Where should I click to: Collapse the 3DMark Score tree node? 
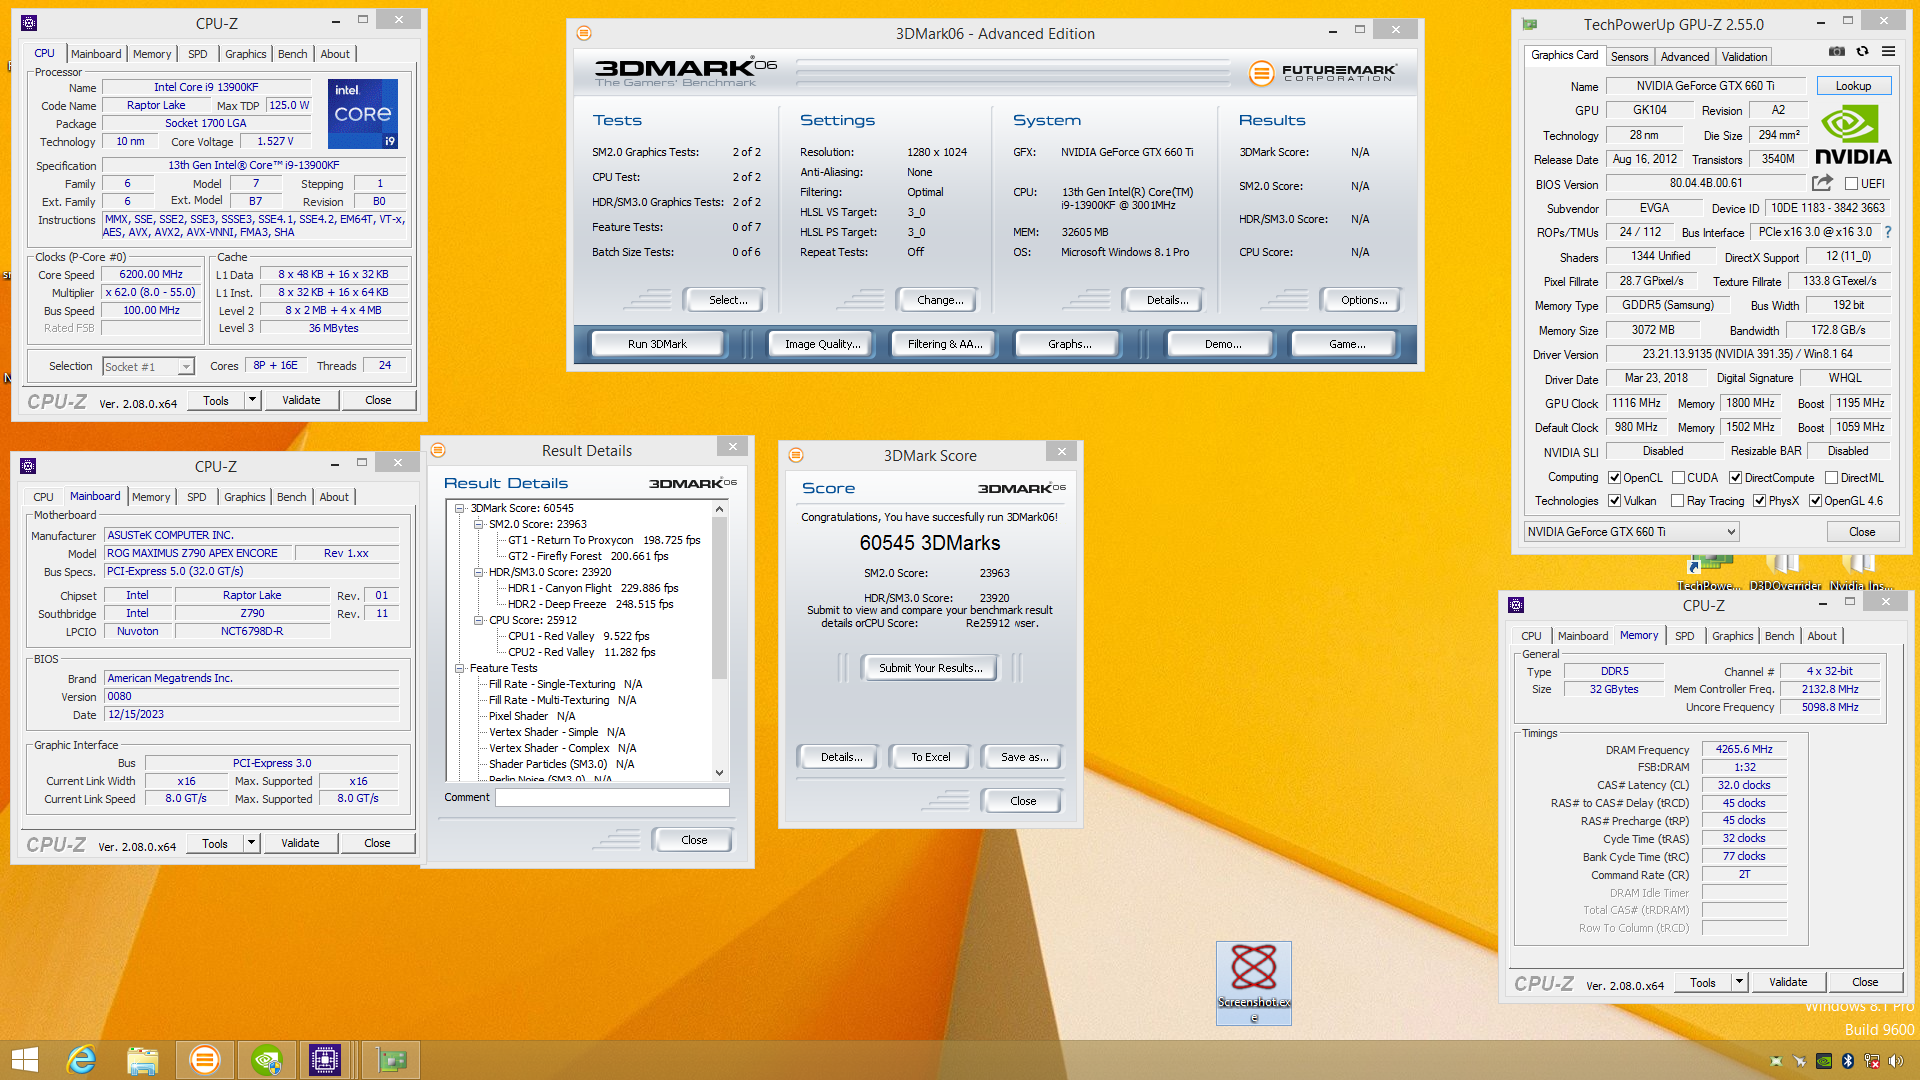(460, 508)
